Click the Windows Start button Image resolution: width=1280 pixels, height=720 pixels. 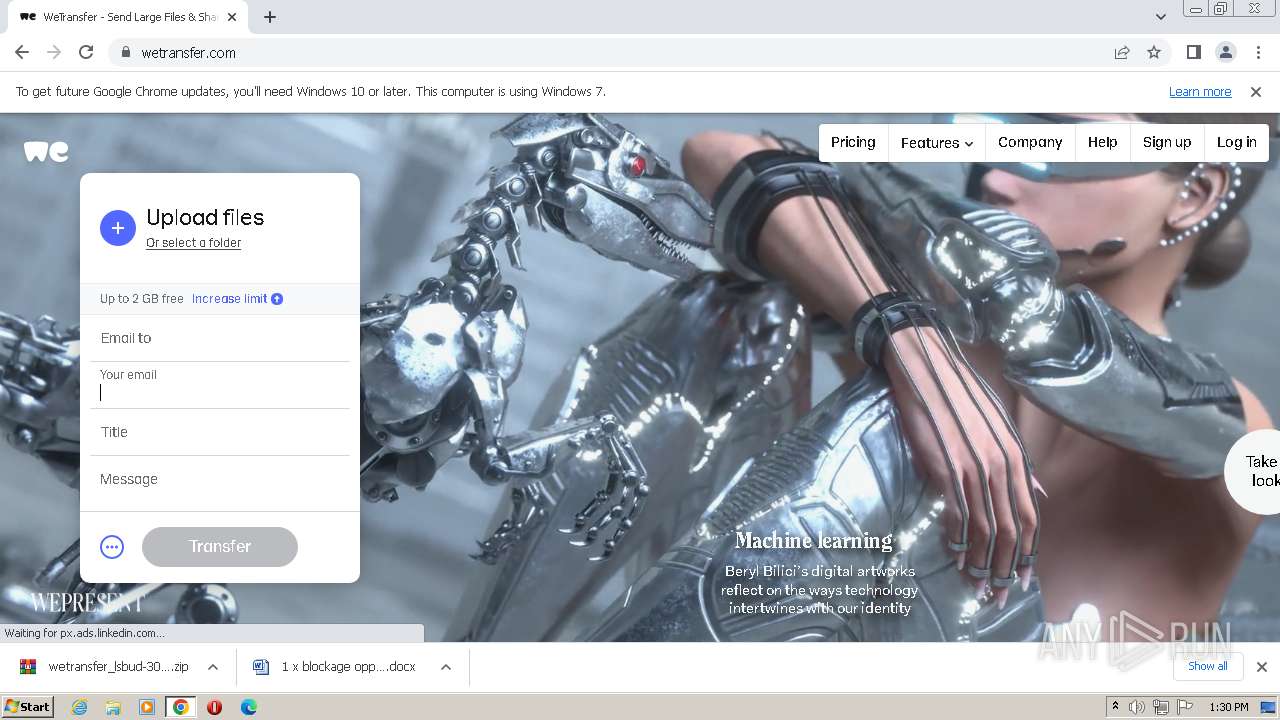pyautogui.click(x=27, y=707)
